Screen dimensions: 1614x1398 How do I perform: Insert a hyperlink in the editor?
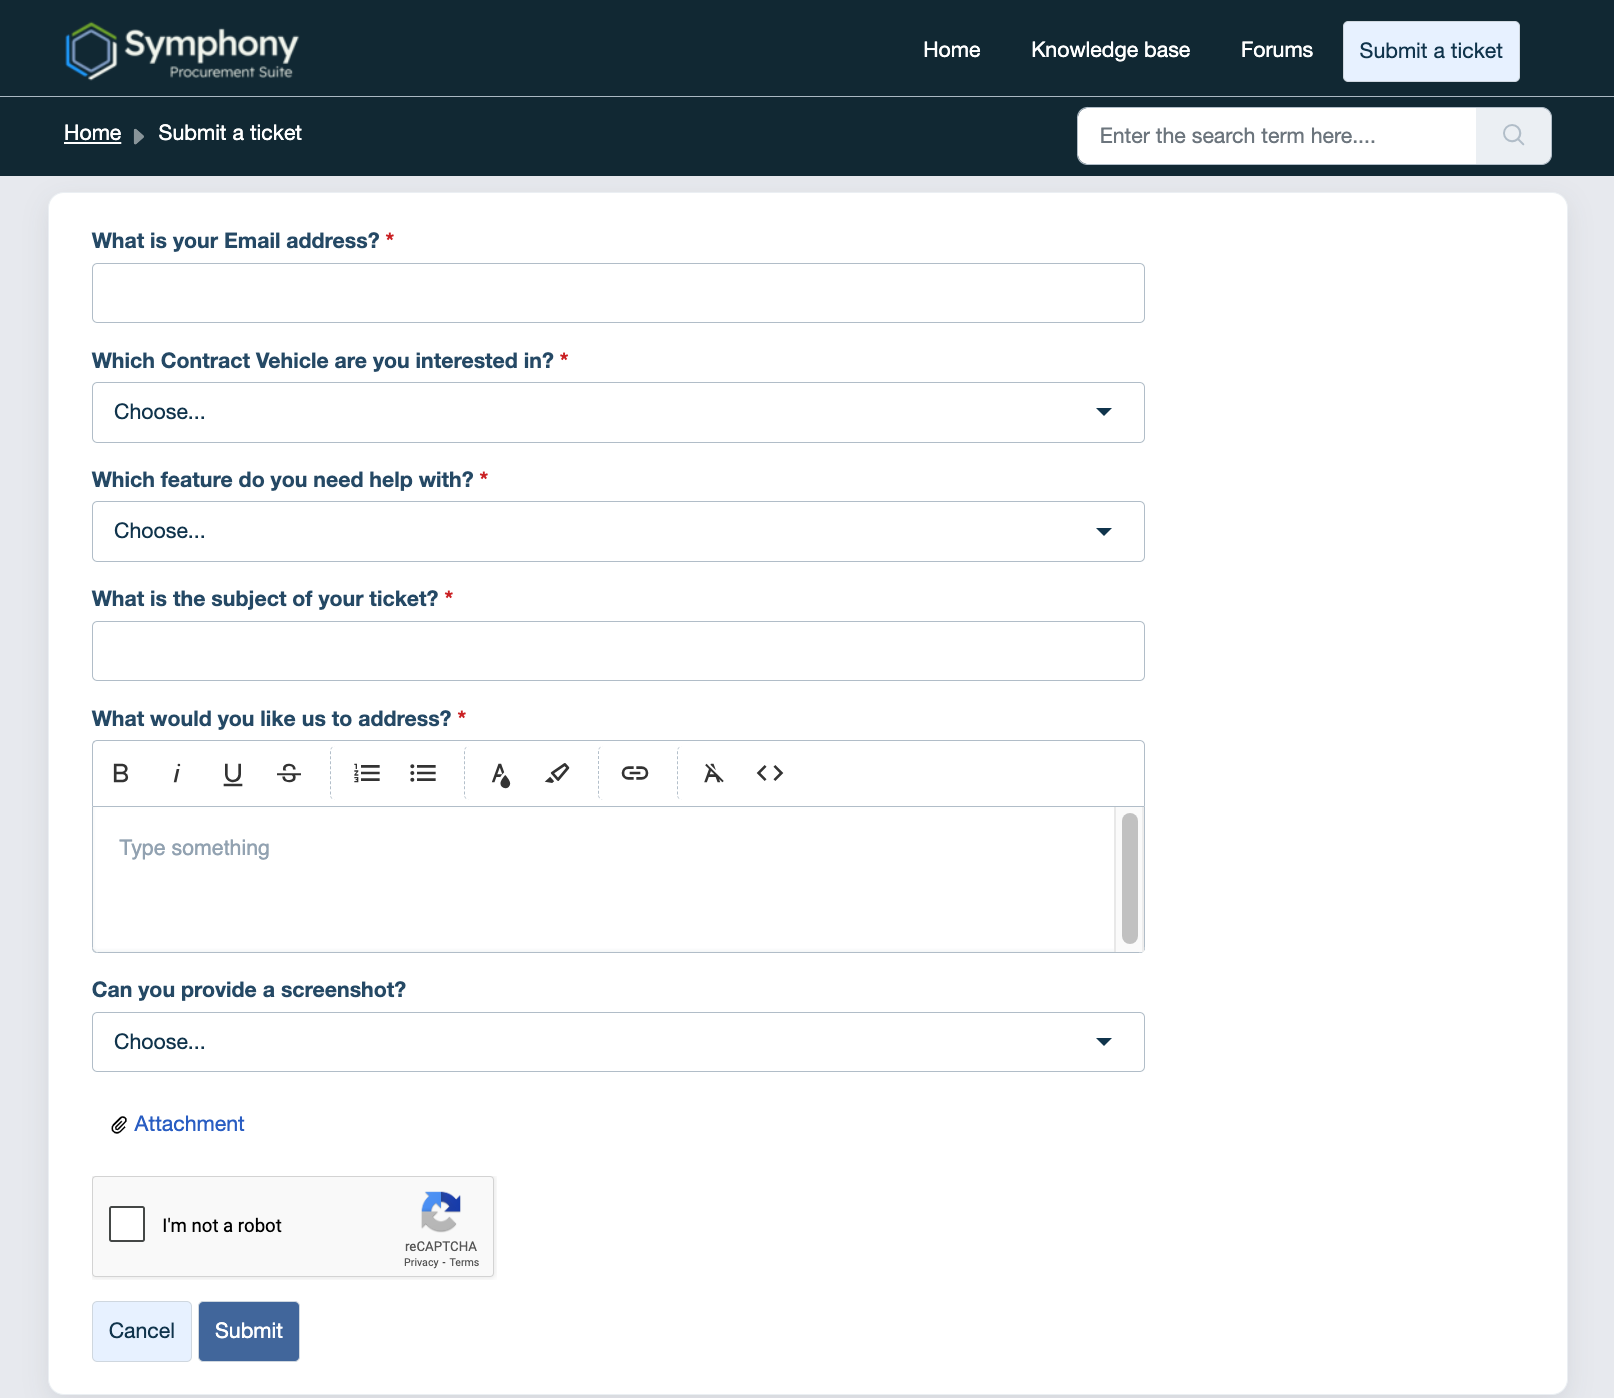pyautogui.click(x=636, y=772)
